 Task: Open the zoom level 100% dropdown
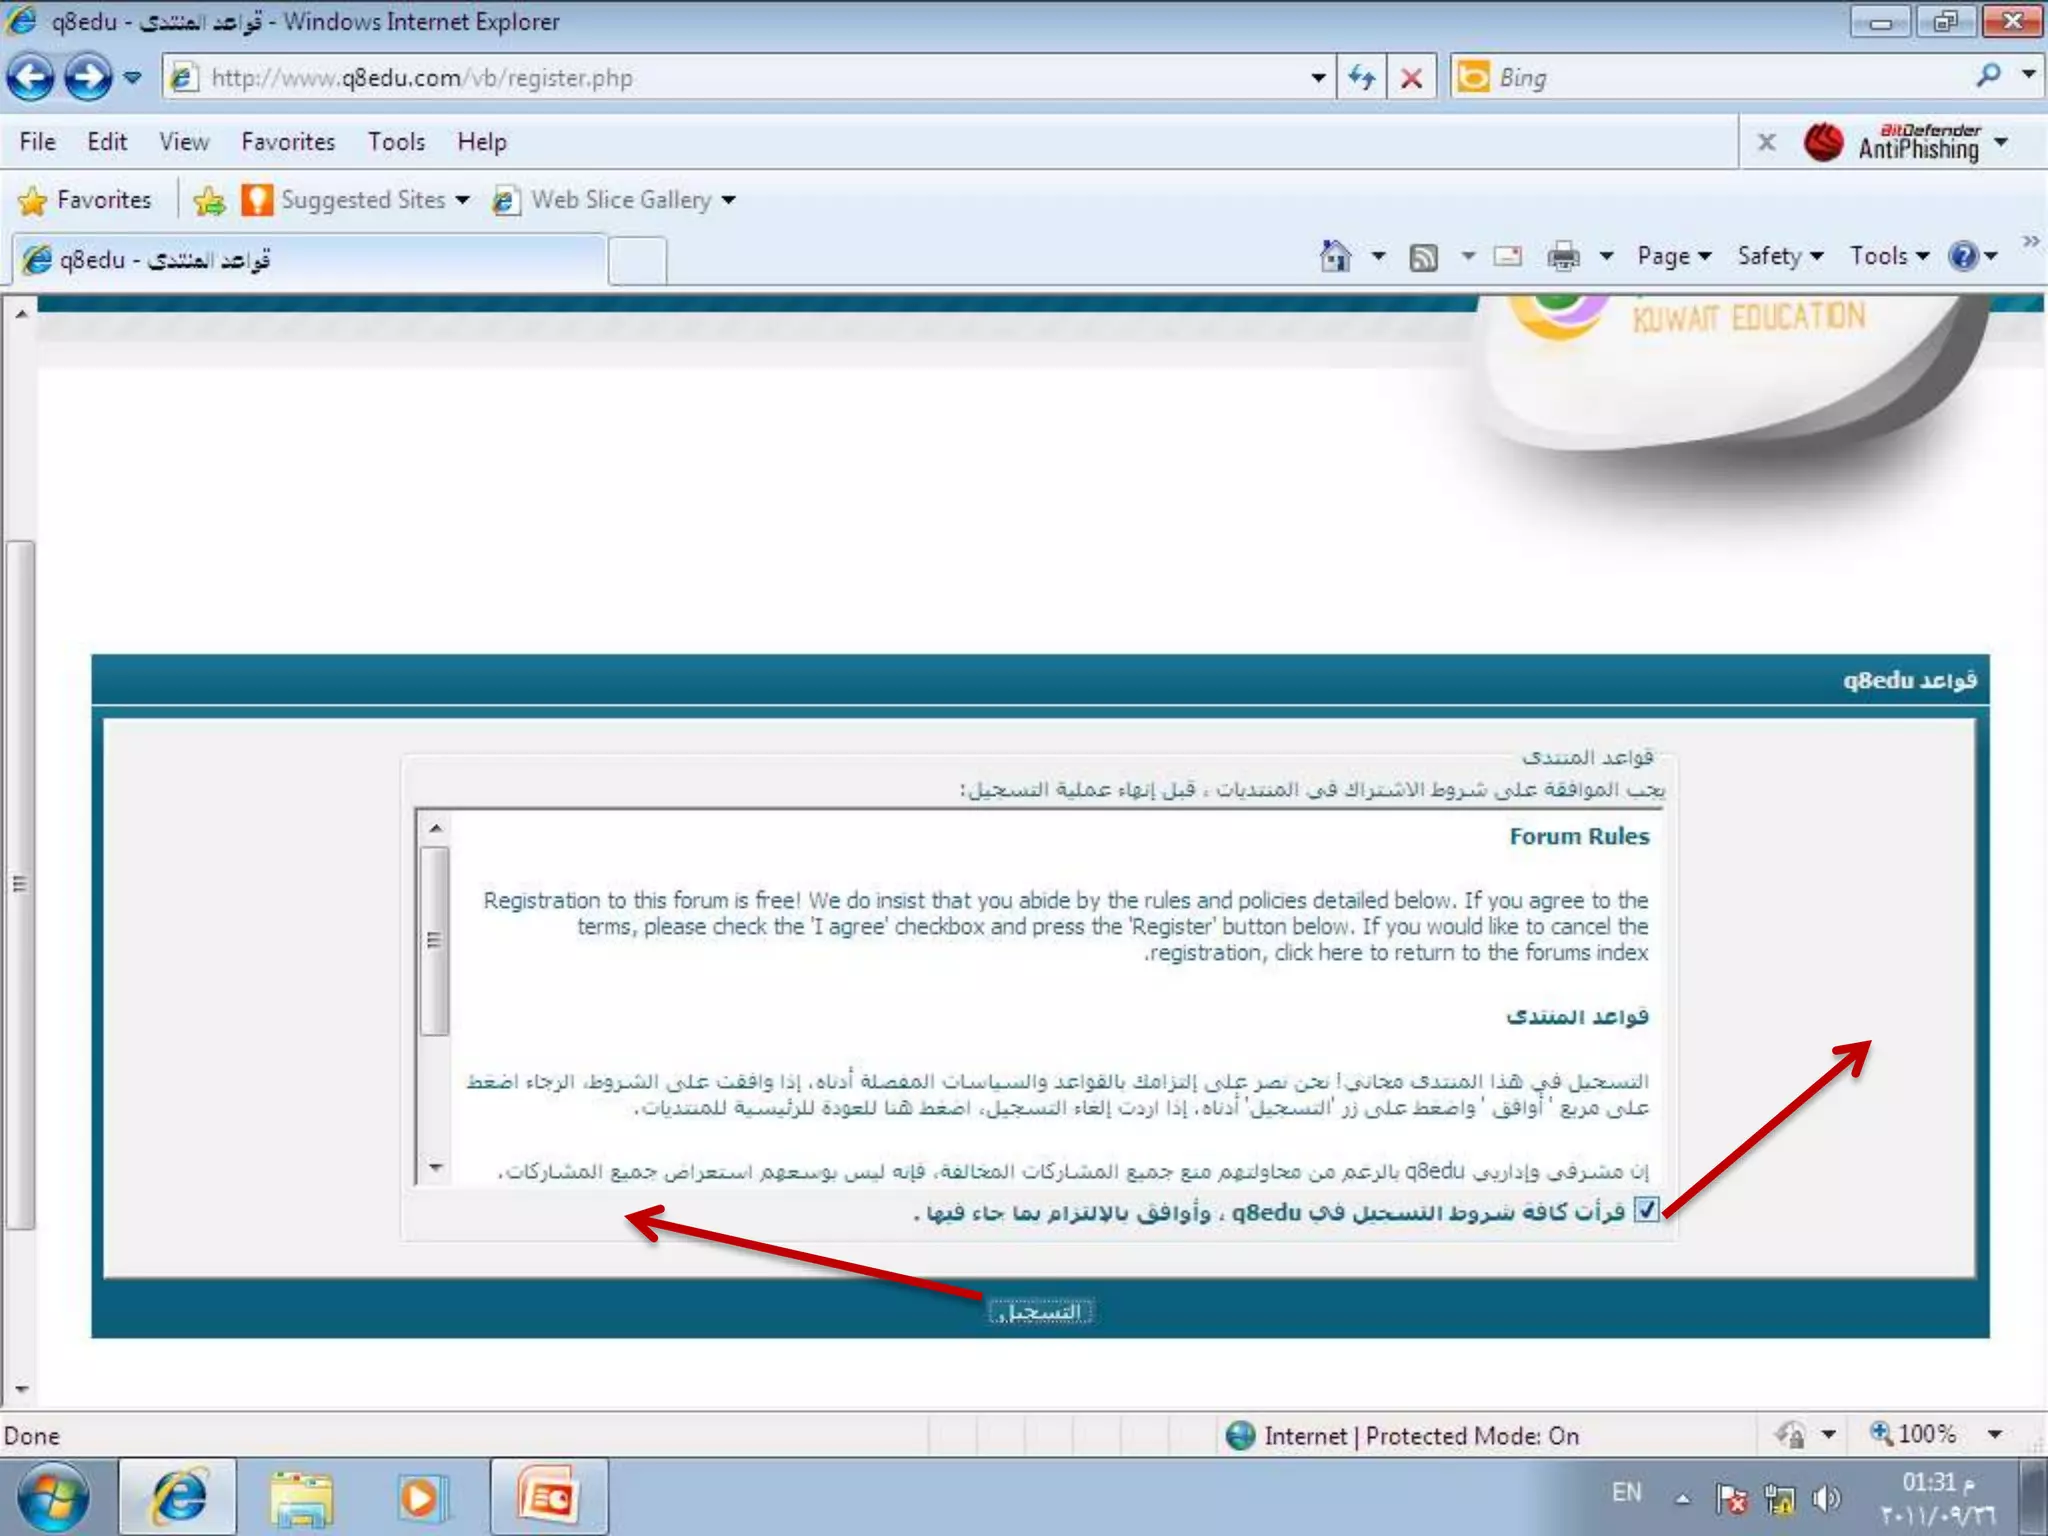[1995, 1435]
